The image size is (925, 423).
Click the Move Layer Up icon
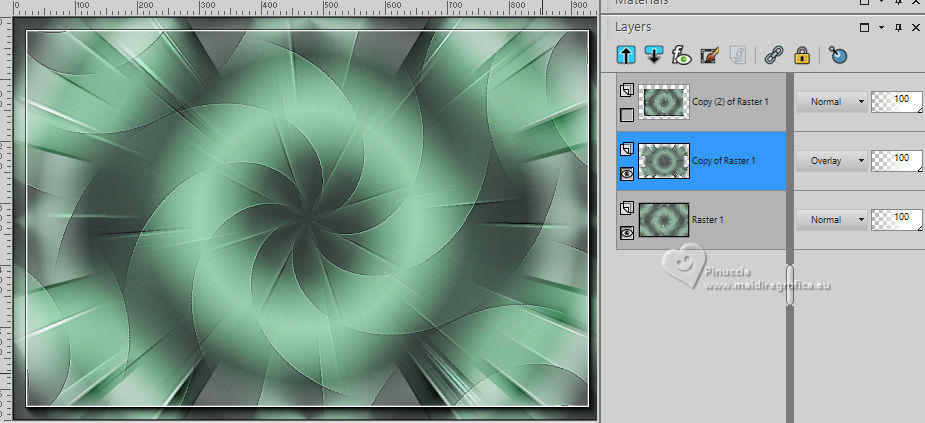[626, 55]
